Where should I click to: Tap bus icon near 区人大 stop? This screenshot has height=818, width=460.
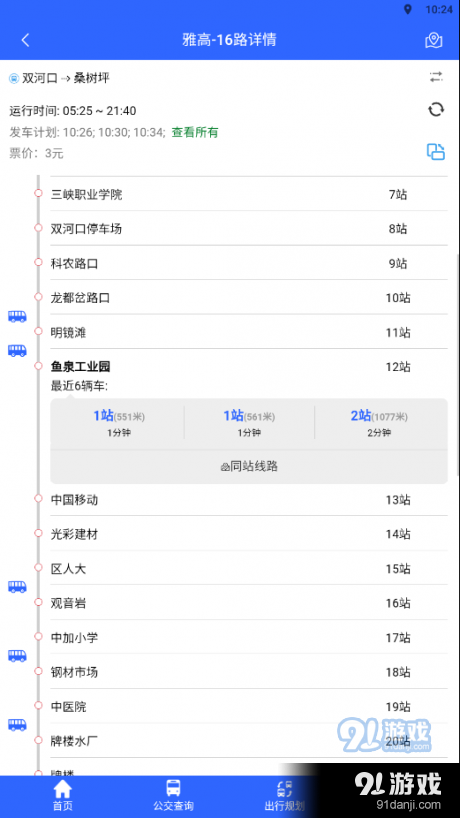(x=17, y=587)
